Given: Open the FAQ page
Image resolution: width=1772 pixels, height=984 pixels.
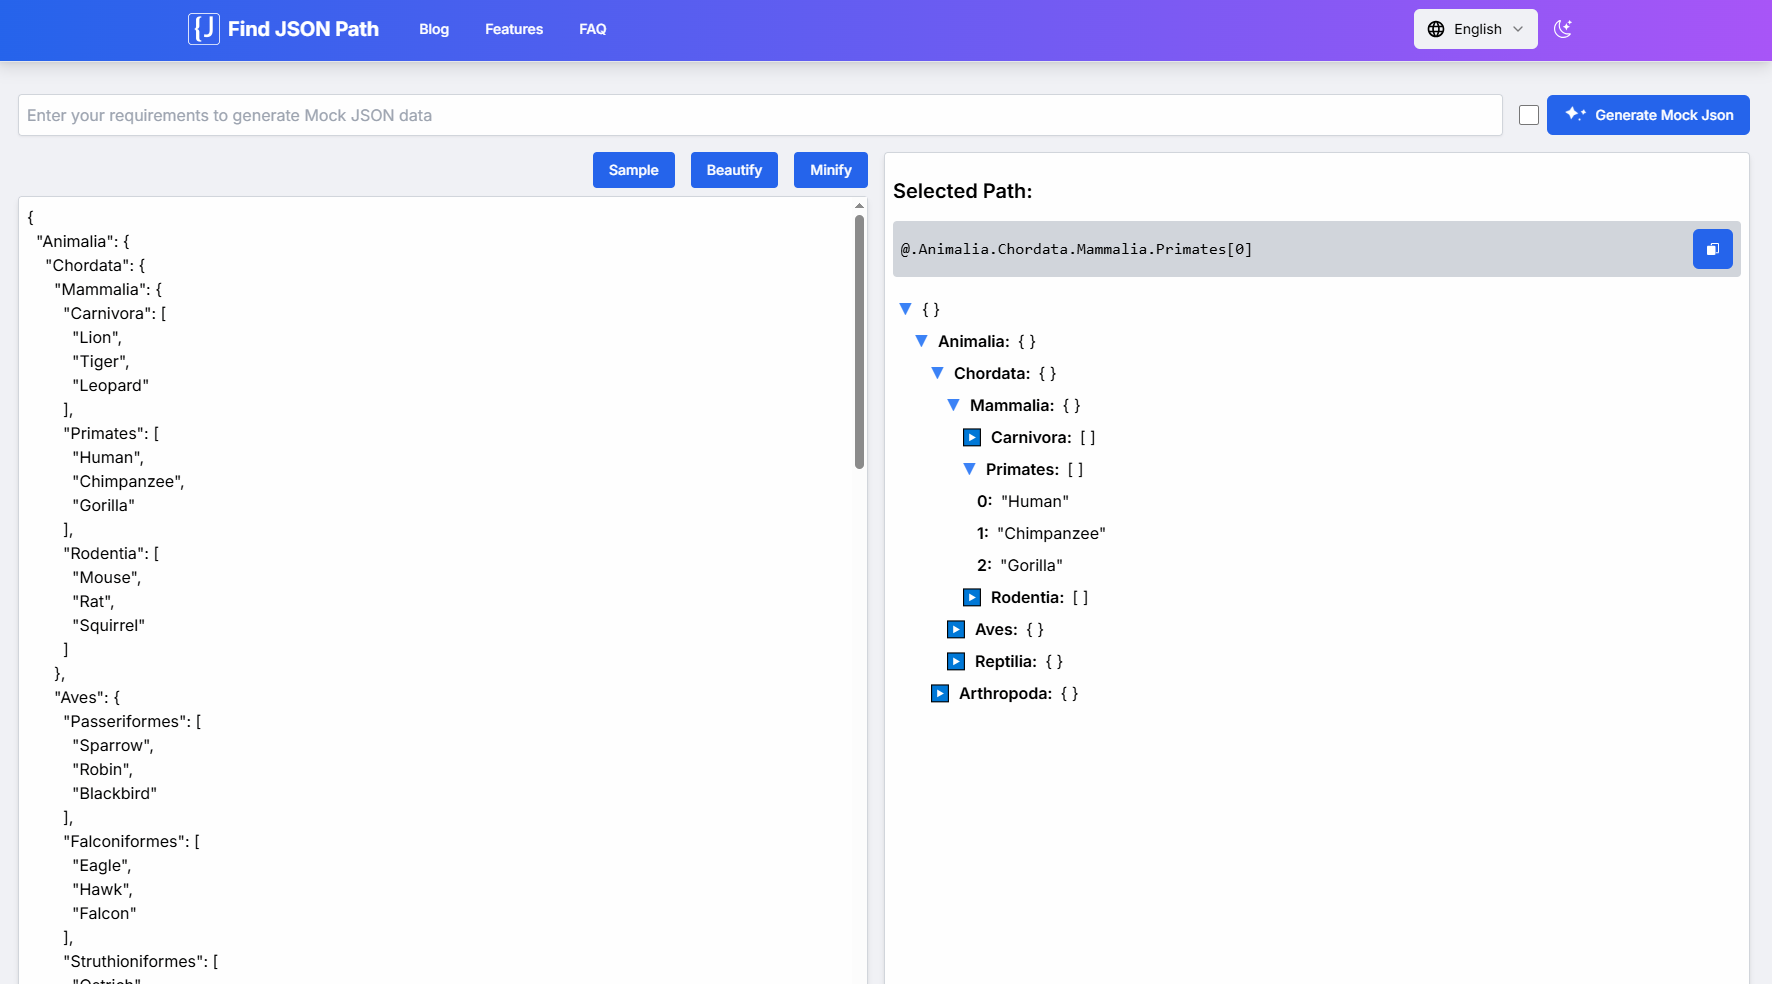Looking at the screenshot, I should (x=592, y=29).
